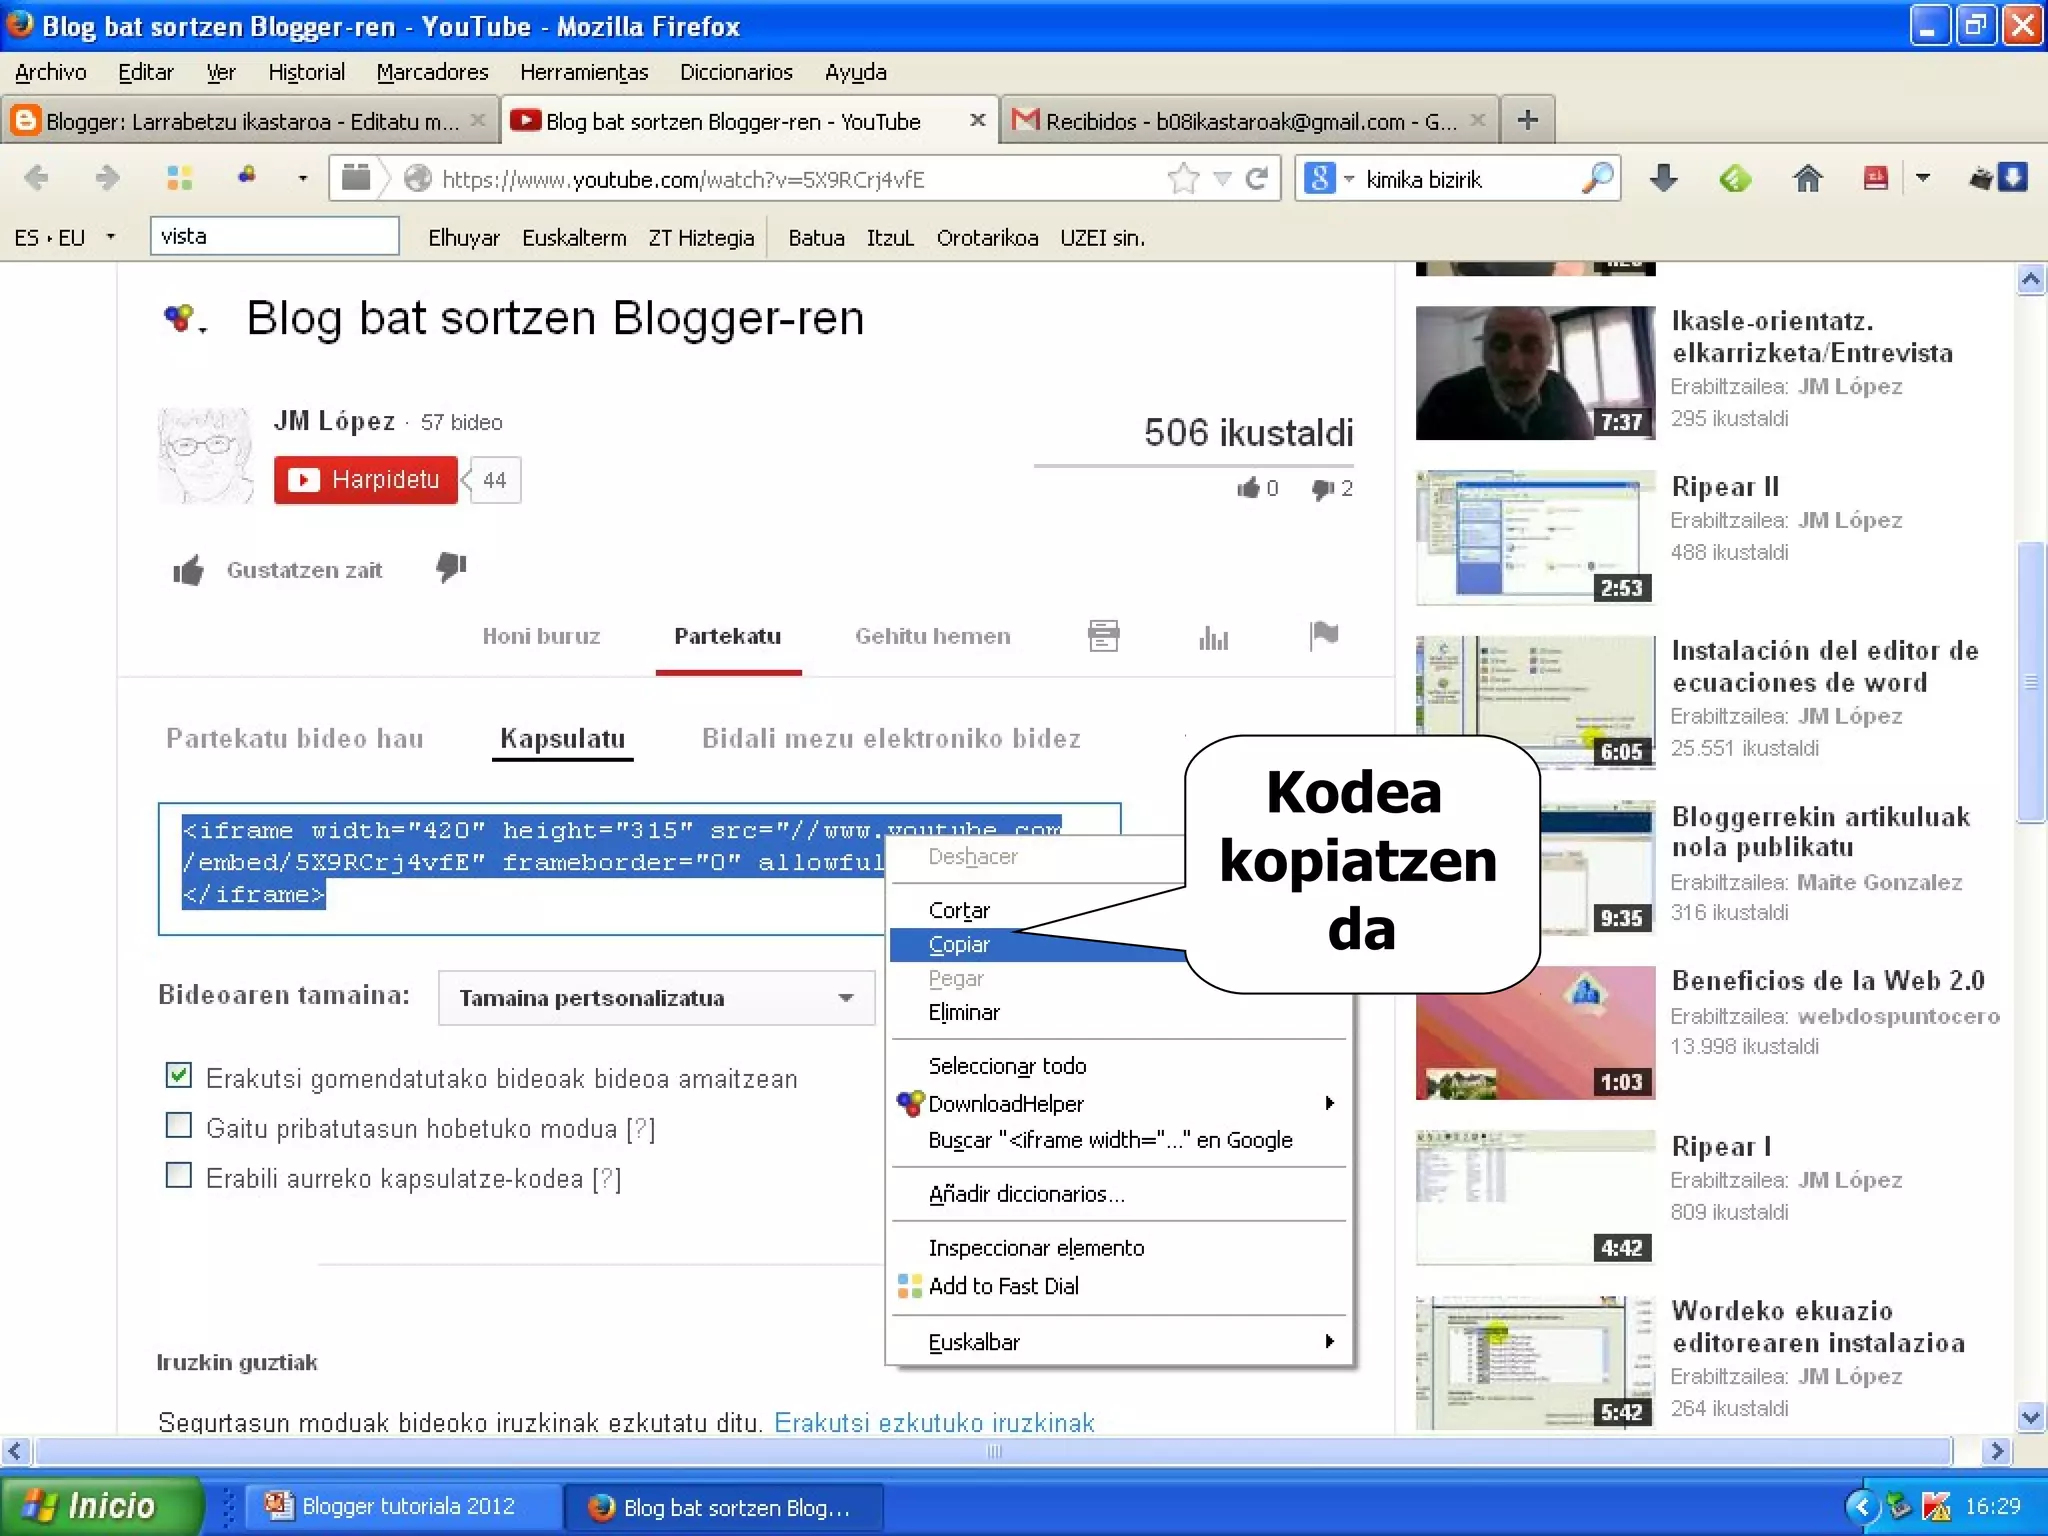The image size is (2048, 1536).
Task: Open Tamaina pertsonalizatua size dropdown
Action: [657, 998]
